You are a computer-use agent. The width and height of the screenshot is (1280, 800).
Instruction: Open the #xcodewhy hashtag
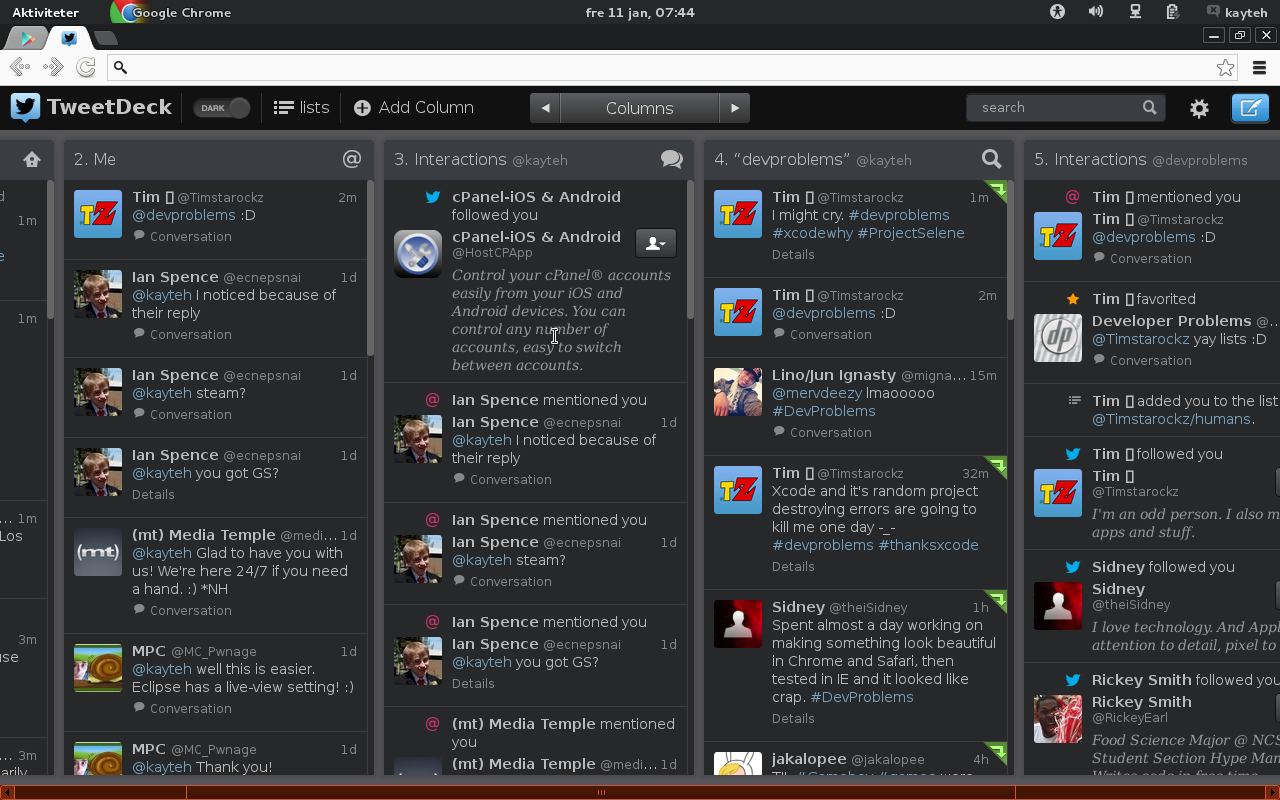pyautogui.click(x=811, y=233)
